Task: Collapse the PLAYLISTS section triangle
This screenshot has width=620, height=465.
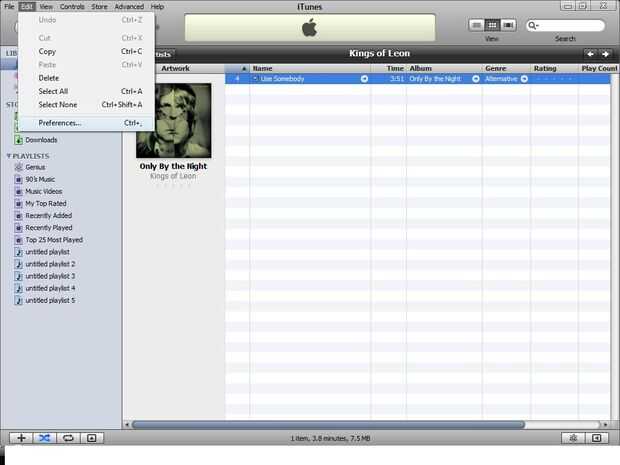Action: point(9,156)
